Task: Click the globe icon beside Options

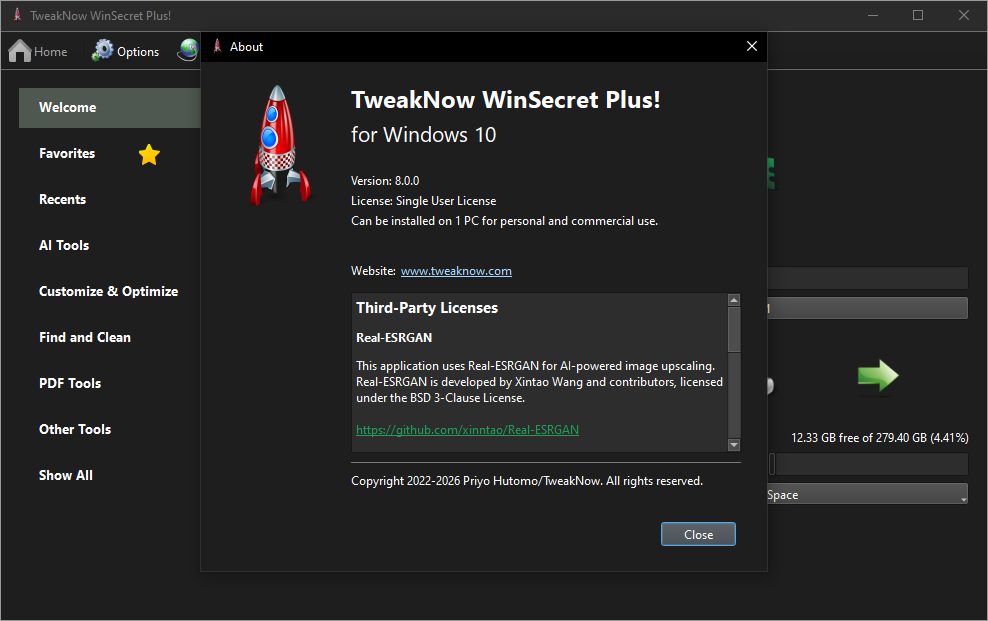Action: pos(188,51)
